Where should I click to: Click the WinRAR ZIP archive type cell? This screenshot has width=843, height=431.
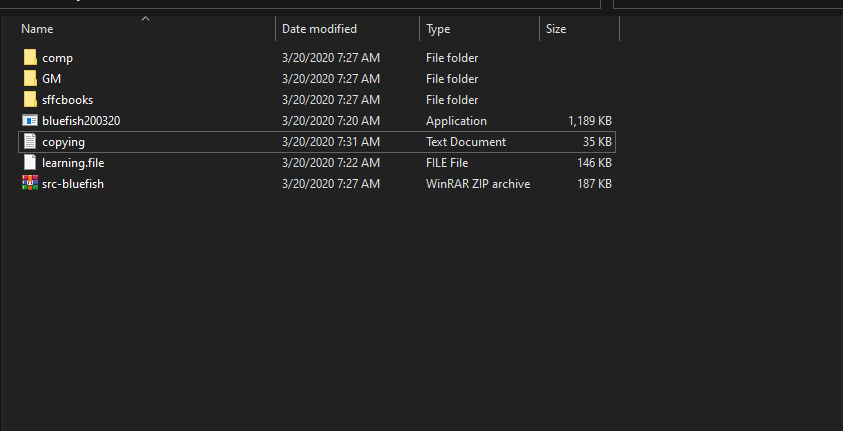tap(478, 184)
